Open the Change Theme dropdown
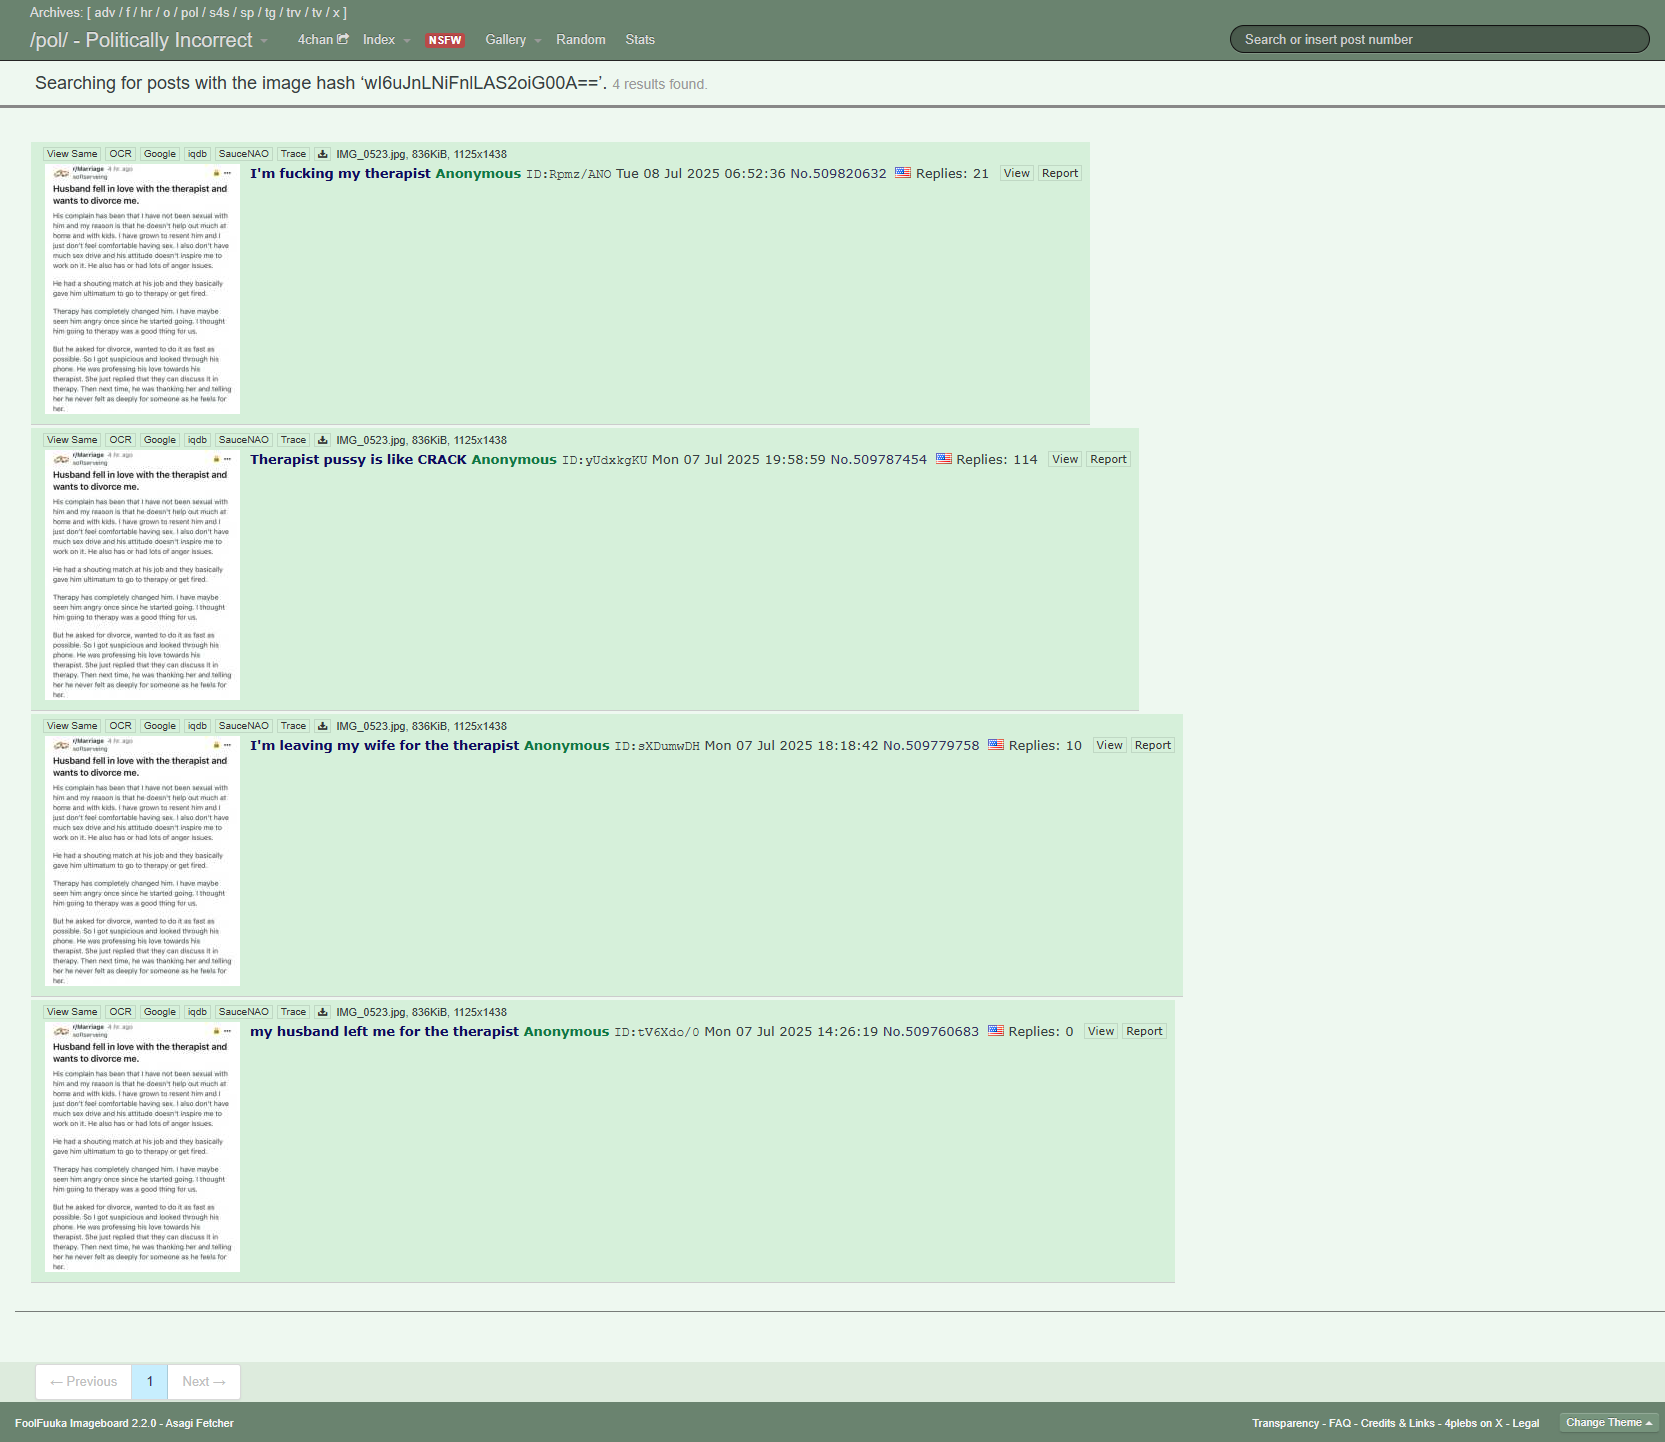This screenshot has width=1665, height=1442. pyautogui.click(x=1609, y=1423)
